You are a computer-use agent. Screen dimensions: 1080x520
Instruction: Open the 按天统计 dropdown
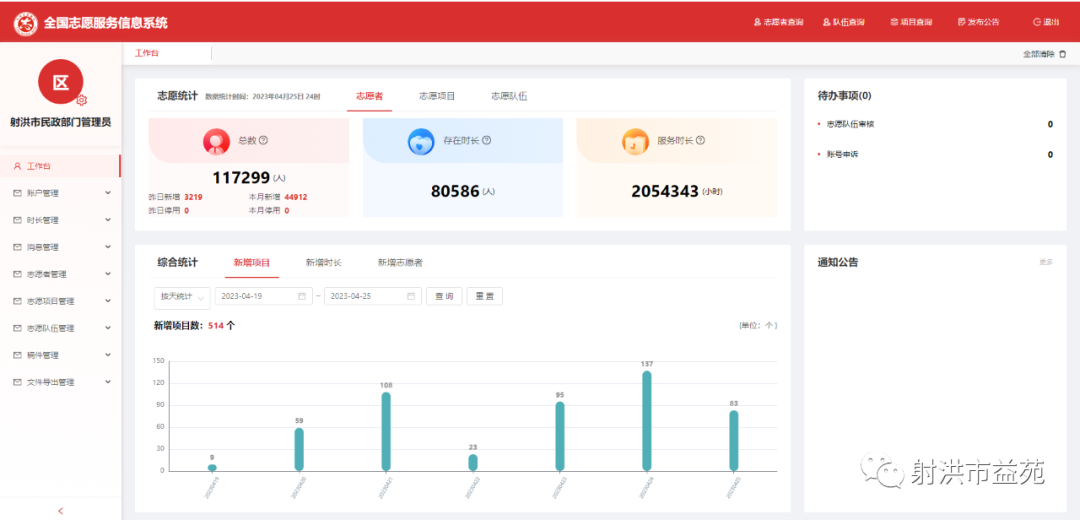[x=182, y=297]
